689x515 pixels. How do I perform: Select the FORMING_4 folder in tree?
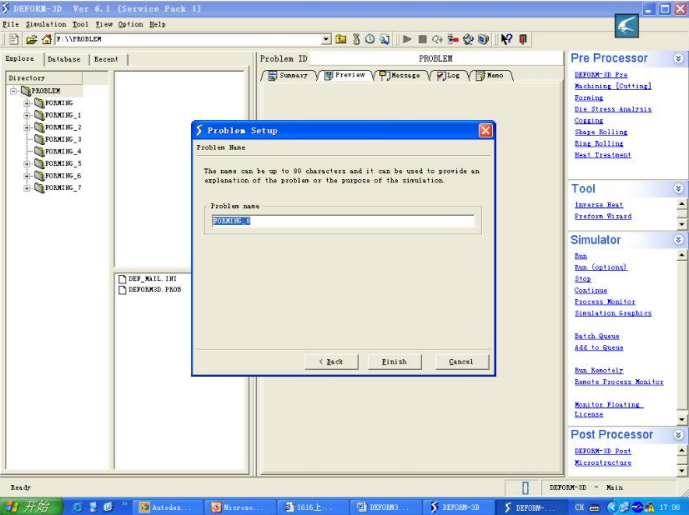[x=58, y=152]
